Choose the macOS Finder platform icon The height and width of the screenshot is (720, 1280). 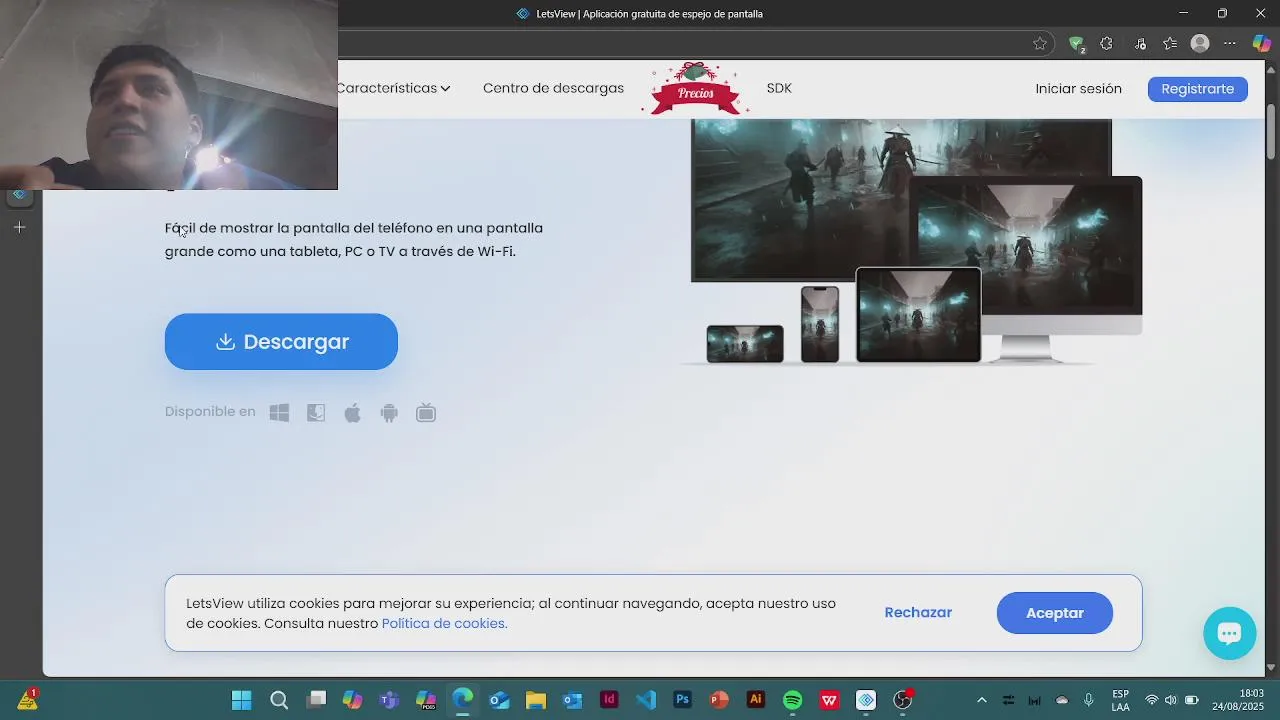point(316,413)
